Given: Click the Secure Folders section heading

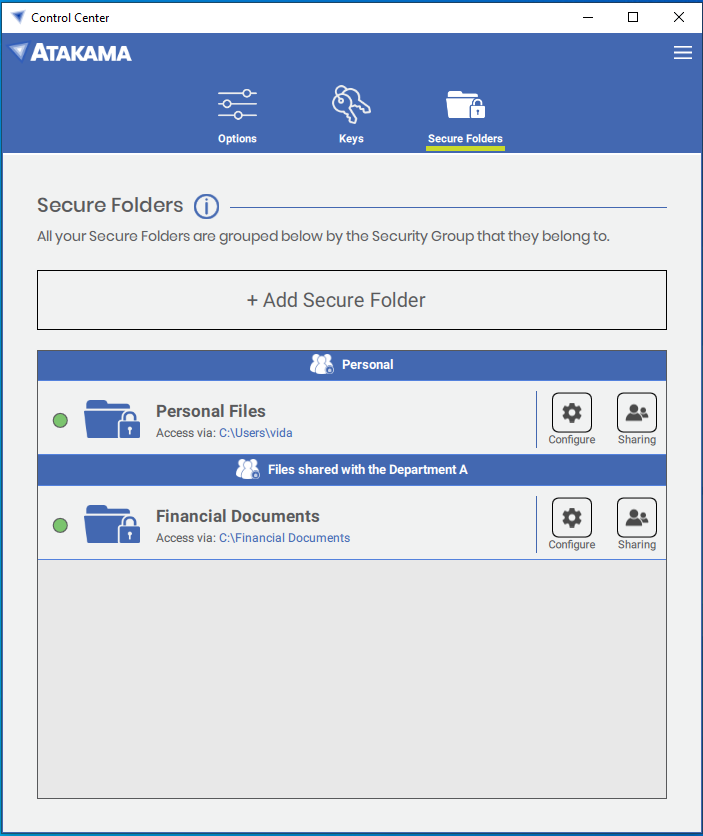Looking at the screenshot, I should click(110, 205).
